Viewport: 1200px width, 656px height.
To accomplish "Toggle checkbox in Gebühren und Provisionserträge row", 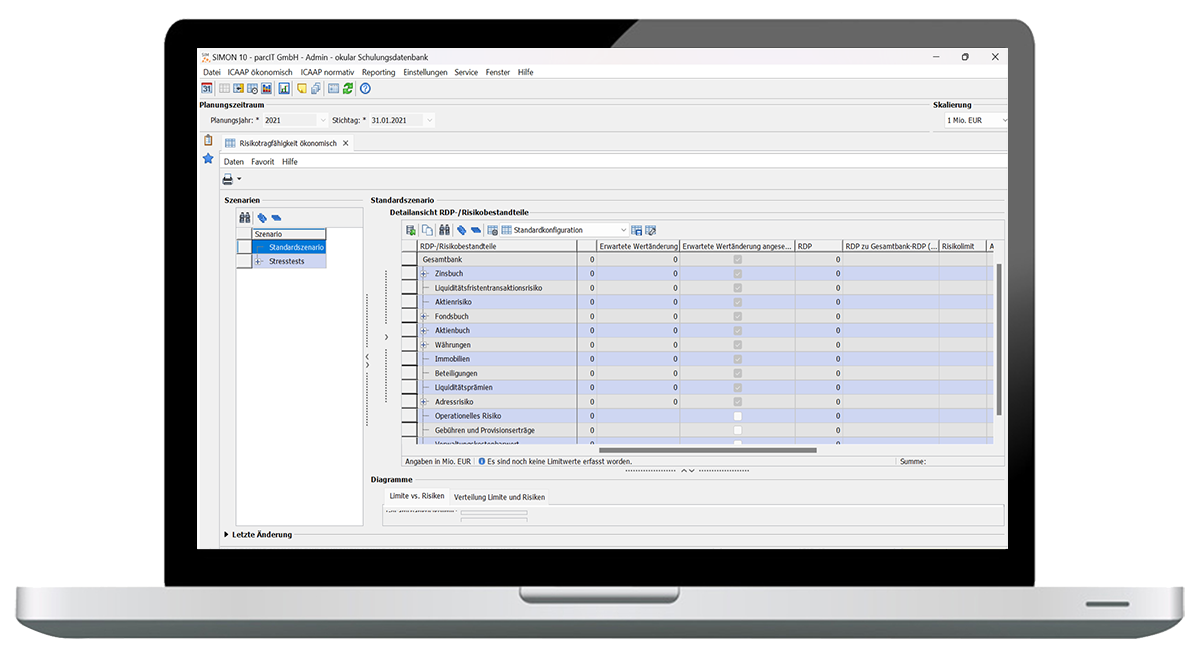I will [x=737, y=430].
